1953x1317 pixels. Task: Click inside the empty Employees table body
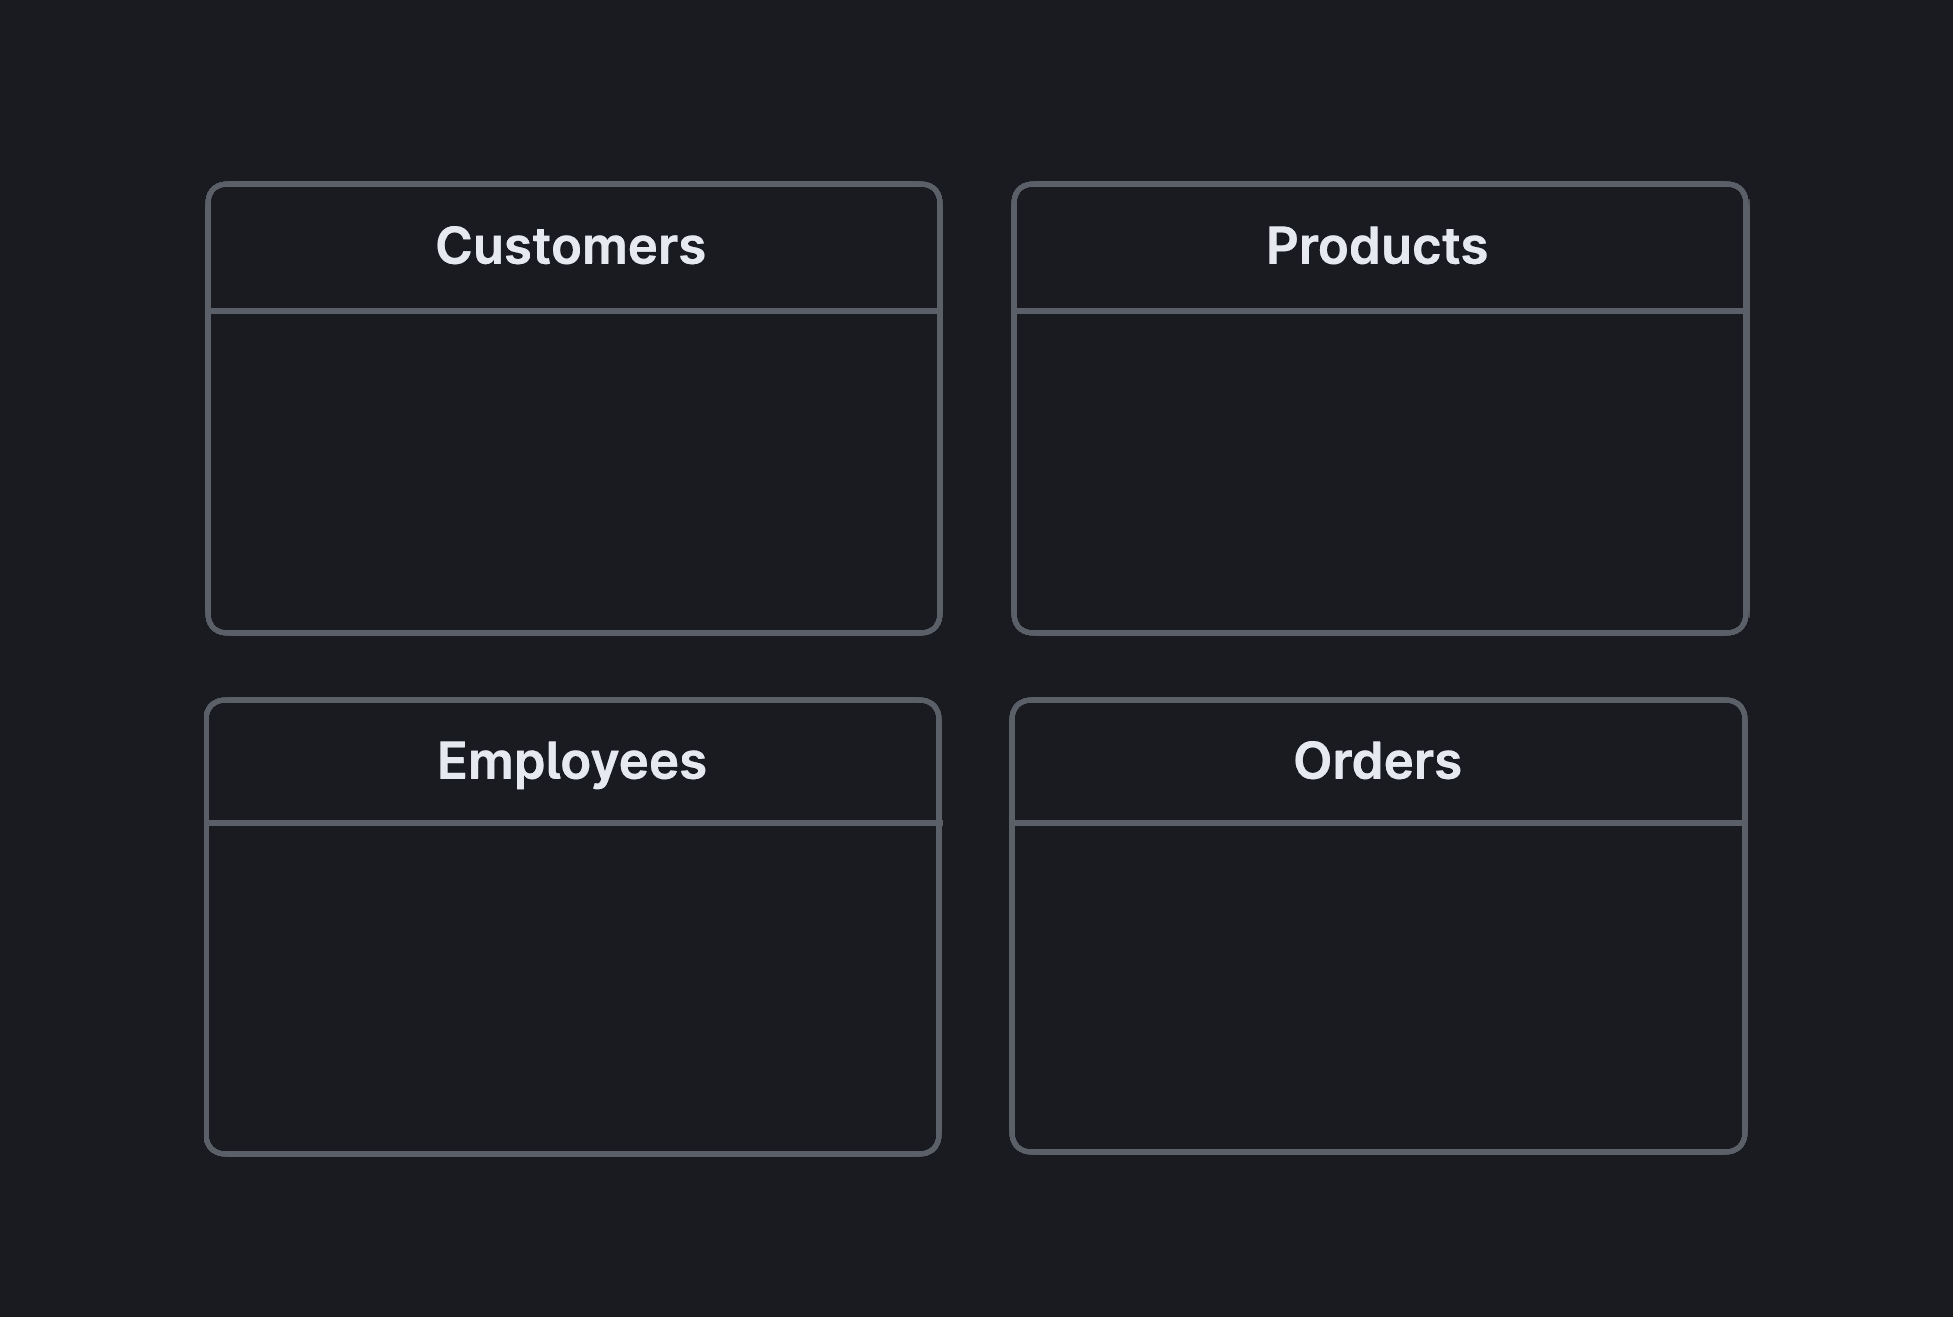pos(573,987)
